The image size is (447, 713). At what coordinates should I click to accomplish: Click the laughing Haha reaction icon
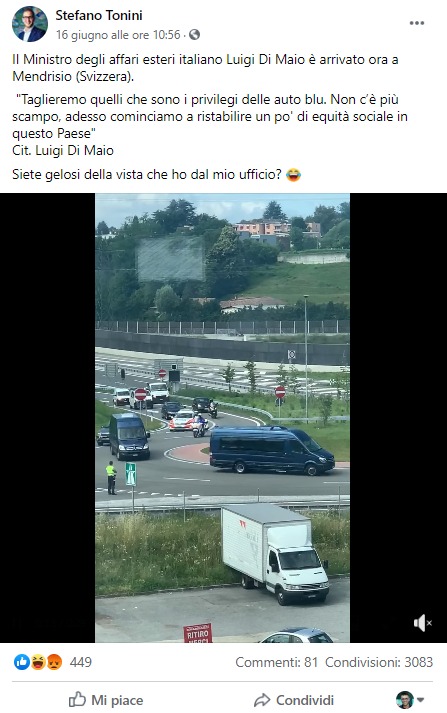coord(38,662)
